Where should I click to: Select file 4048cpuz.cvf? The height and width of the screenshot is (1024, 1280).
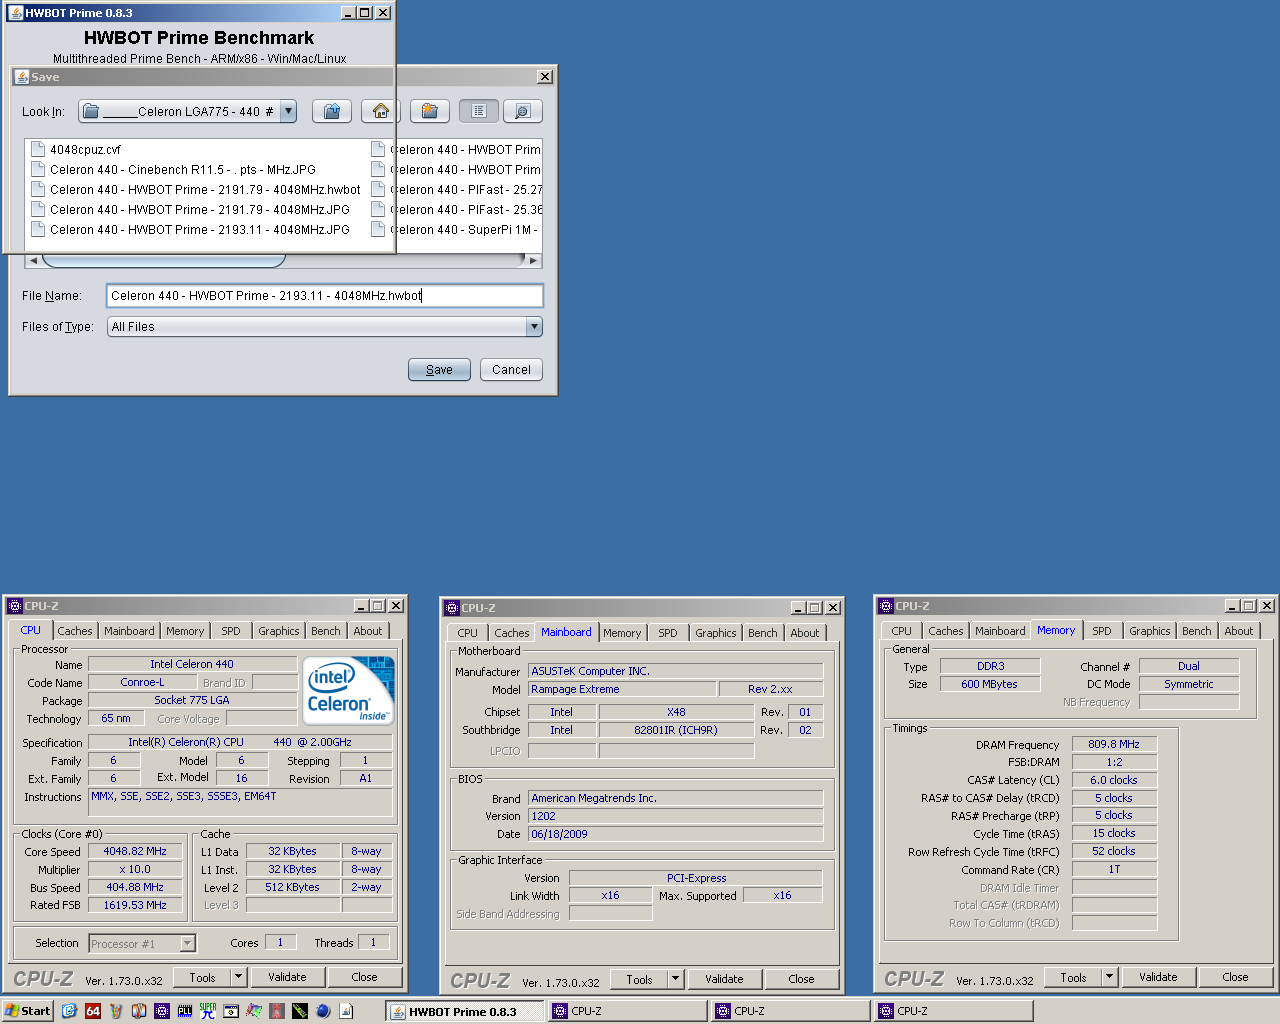pos(85,149)
